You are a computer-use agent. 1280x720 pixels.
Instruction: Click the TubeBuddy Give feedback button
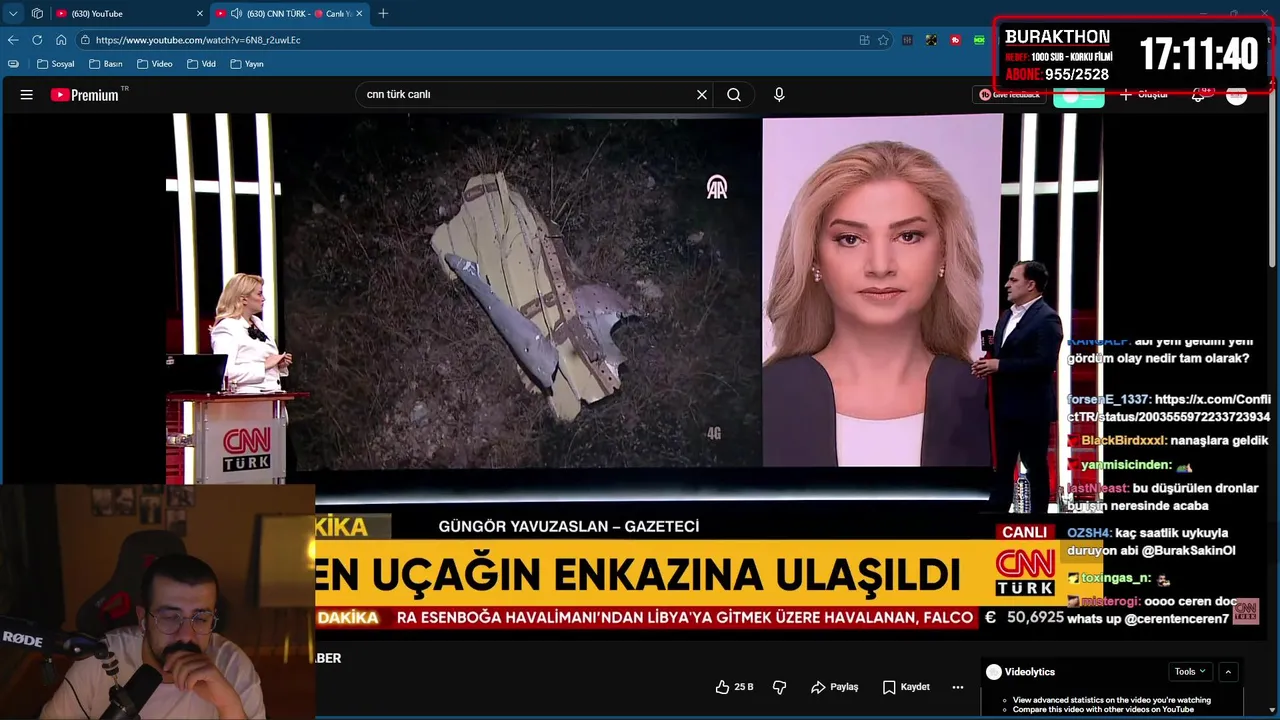point(1009,95)
